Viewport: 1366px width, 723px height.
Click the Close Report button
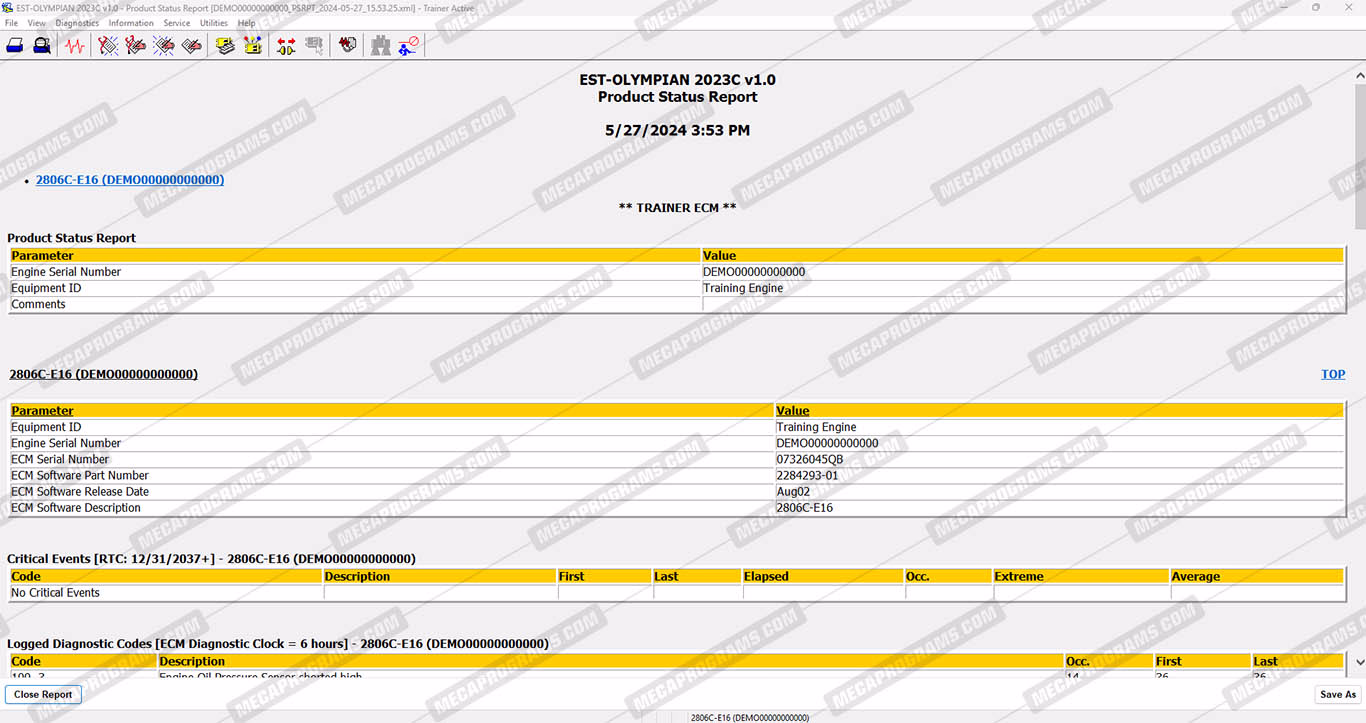coord(43,694)
